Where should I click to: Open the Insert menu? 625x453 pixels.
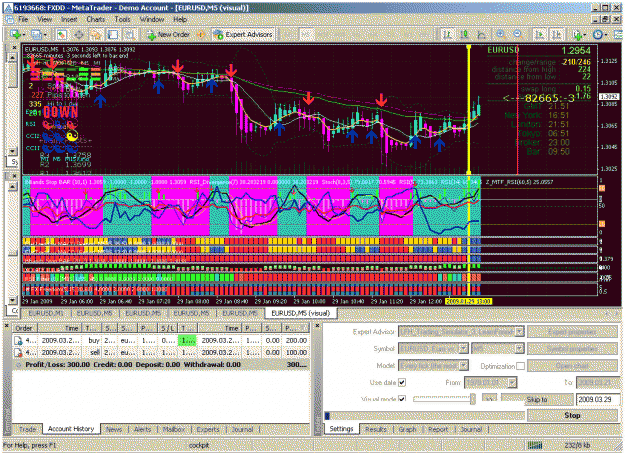point(69,19)
